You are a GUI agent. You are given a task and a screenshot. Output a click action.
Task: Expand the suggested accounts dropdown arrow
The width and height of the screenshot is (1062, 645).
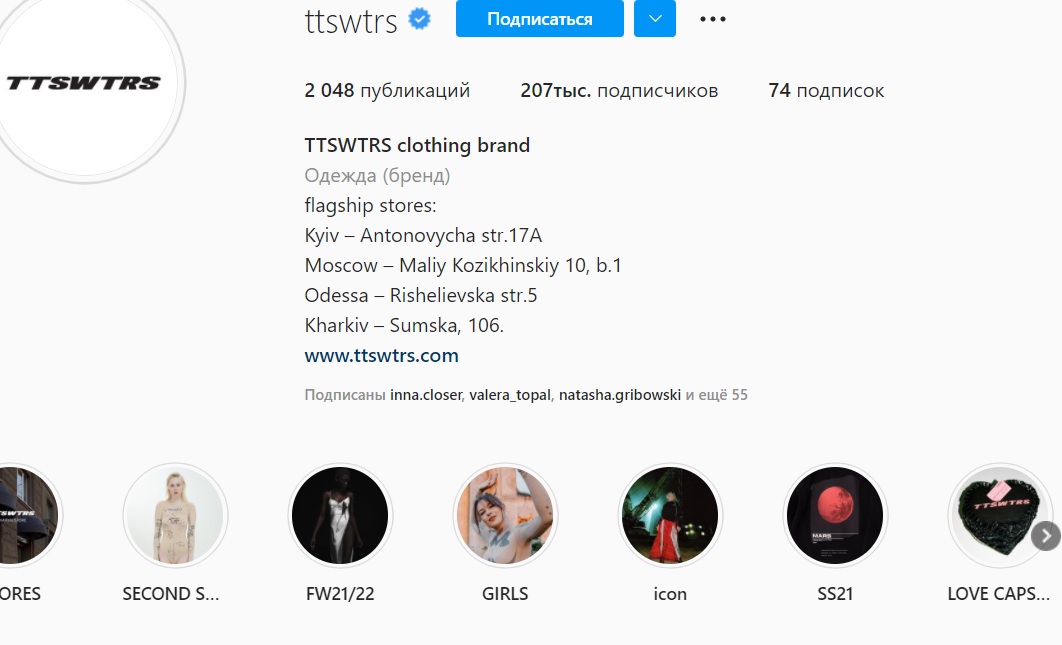point(654,18)
